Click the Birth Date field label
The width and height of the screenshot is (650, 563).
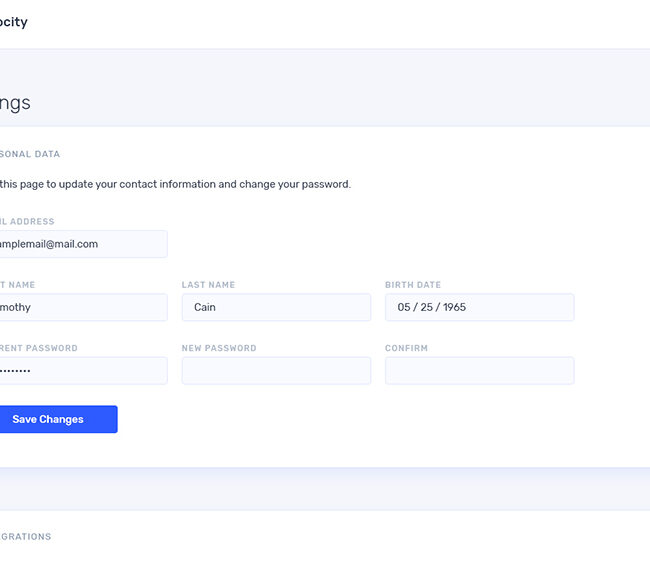tap(412, 285)
